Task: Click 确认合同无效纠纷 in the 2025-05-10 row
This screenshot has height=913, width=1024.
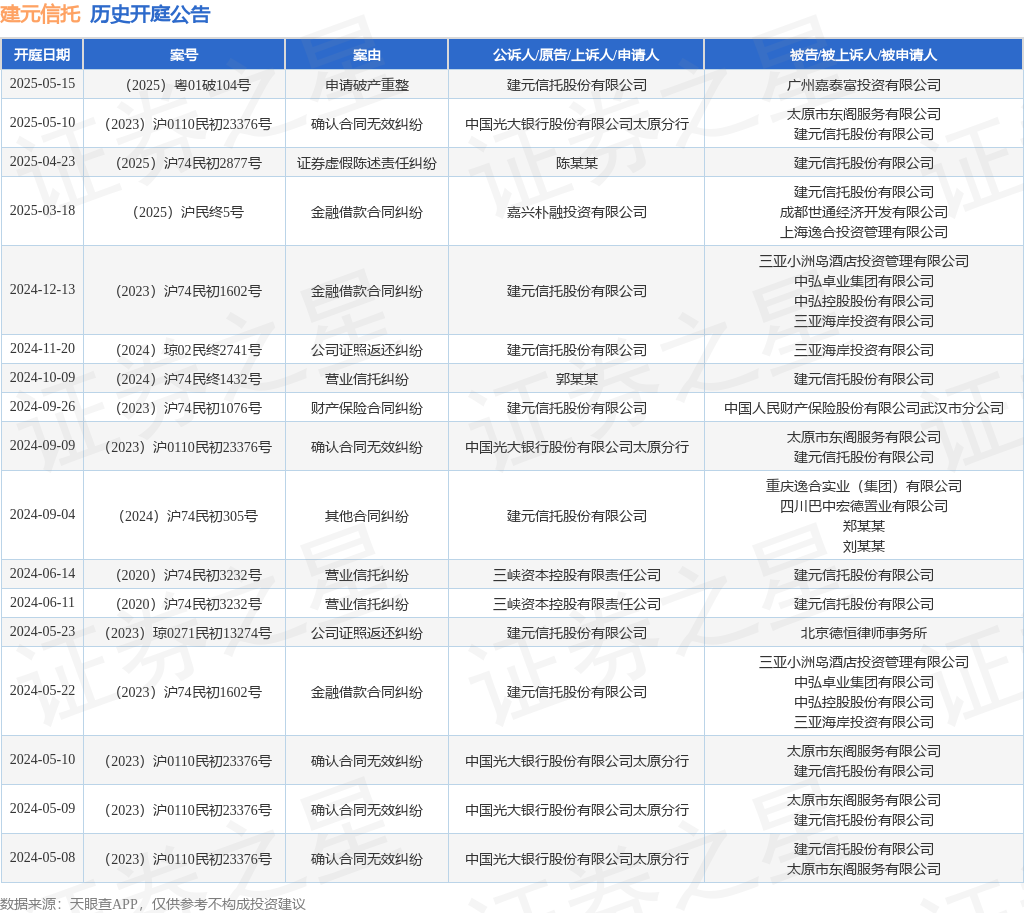Action: 366,124
